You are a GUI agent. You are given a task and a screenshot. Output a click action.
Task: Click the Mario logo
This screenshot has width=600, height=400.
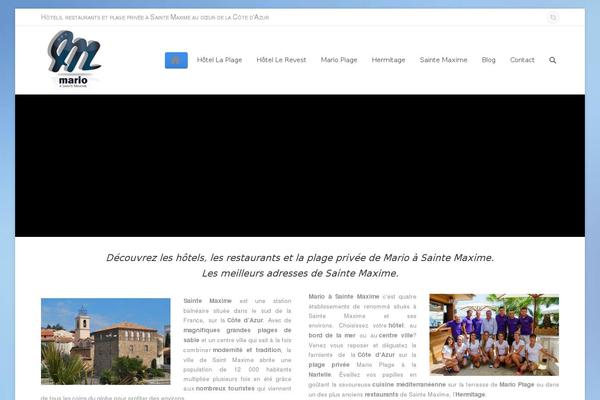pos(74,59)
